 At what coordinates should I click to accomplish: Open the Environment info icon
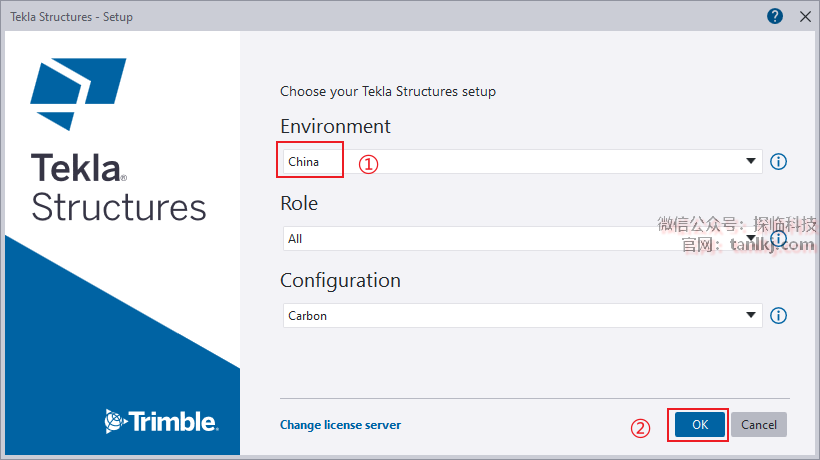(x=779, y=162)
